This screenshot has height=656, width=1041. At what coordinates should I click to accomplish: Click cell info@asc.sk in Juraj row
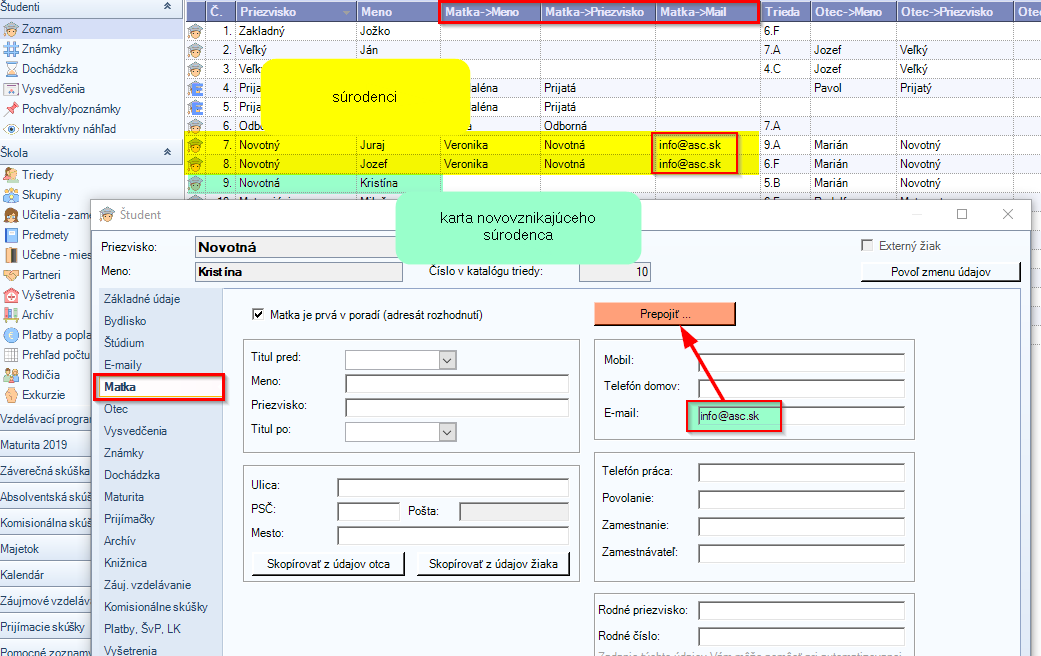point(708,145)
